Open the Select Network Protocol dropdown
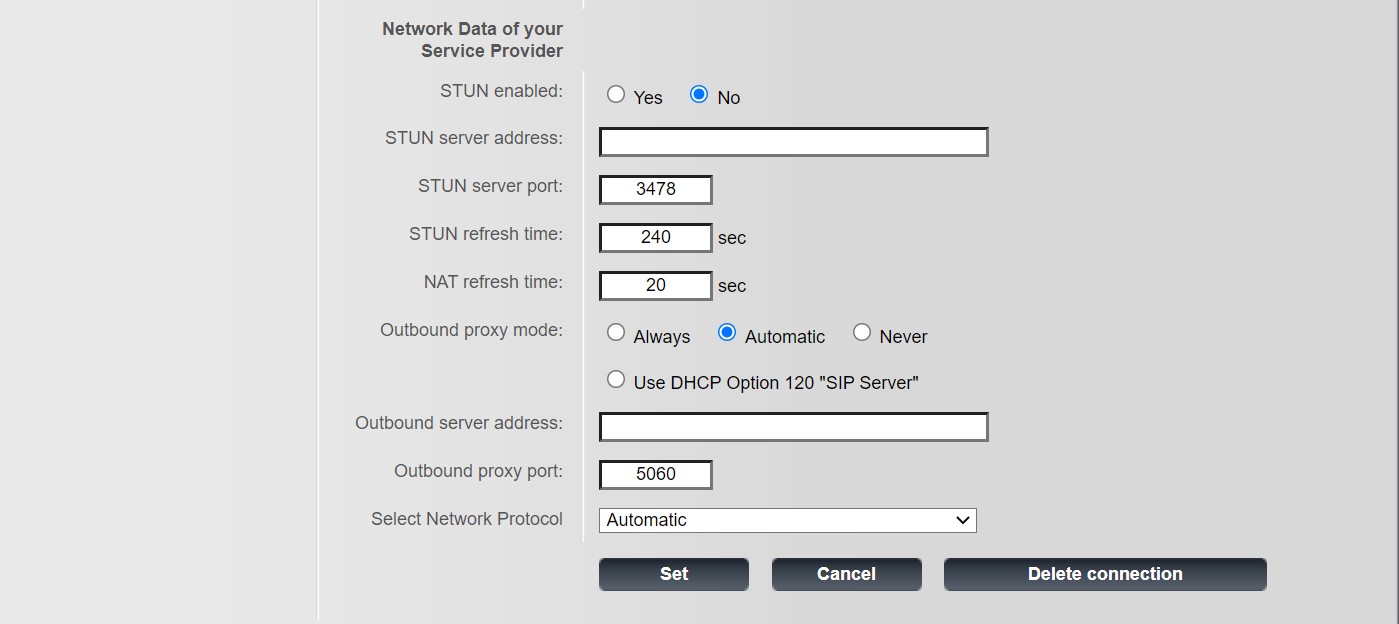This screenshot has height=624, width=1399. click(x=787, y=520)
